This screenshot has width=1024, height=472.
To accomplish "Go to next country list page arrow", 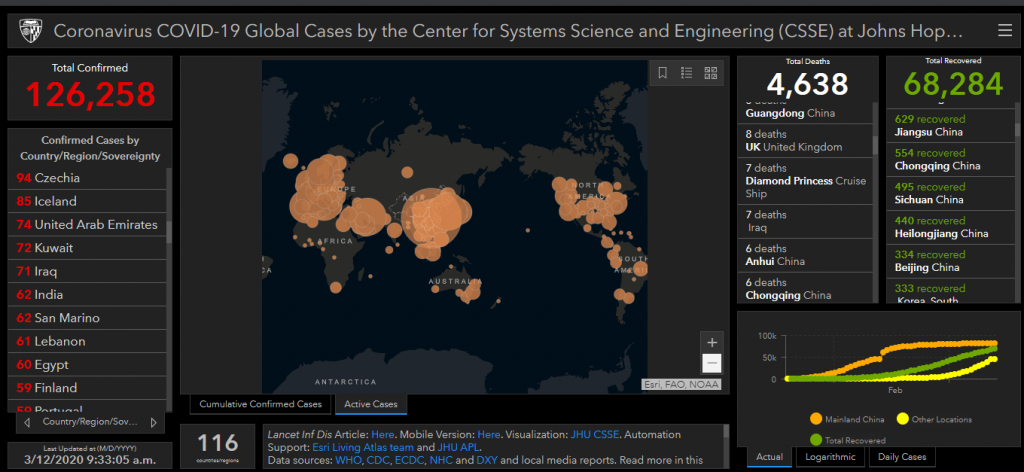I will pyautogui.click(x=153, y=422).
